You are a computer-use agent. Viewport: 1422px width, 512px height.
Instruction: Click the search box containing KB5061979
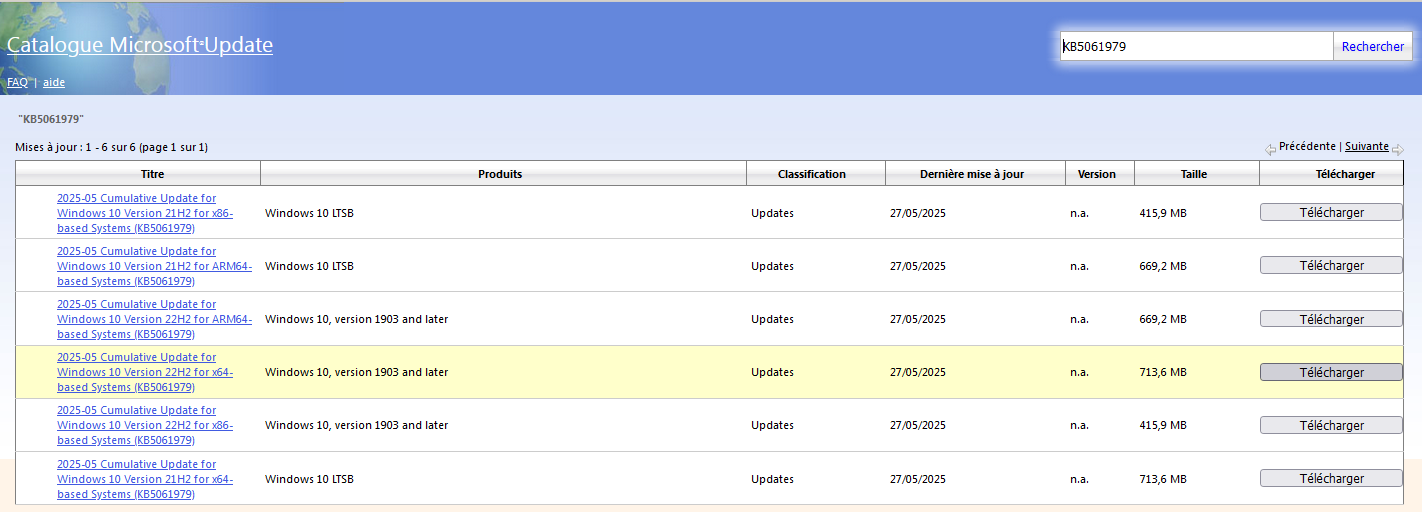click(1196, 46)
